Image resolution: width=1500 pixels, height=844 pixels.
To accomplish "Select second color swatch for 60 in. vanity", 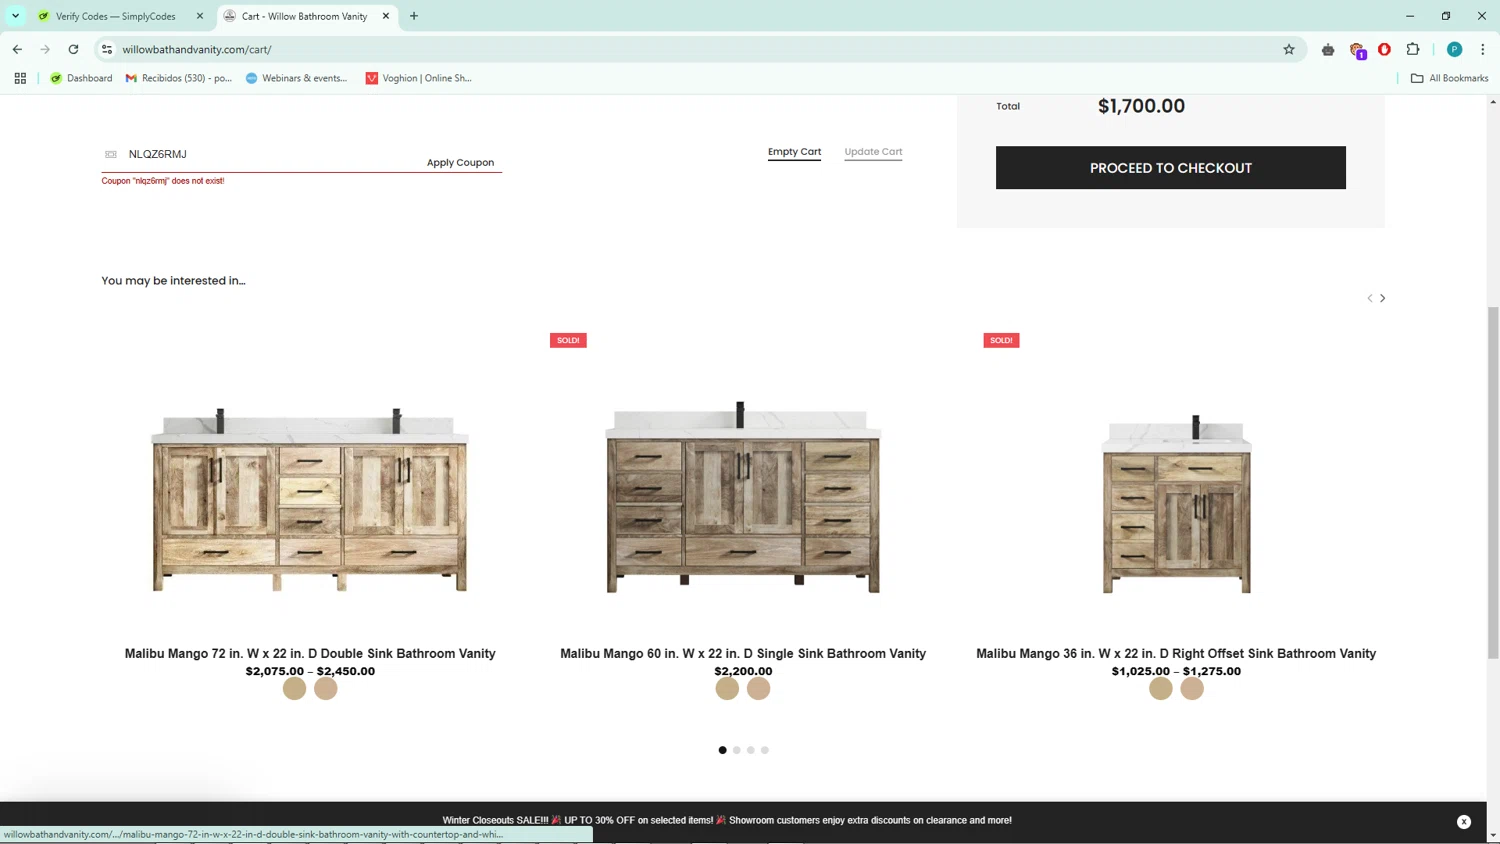I will point(759,688).
